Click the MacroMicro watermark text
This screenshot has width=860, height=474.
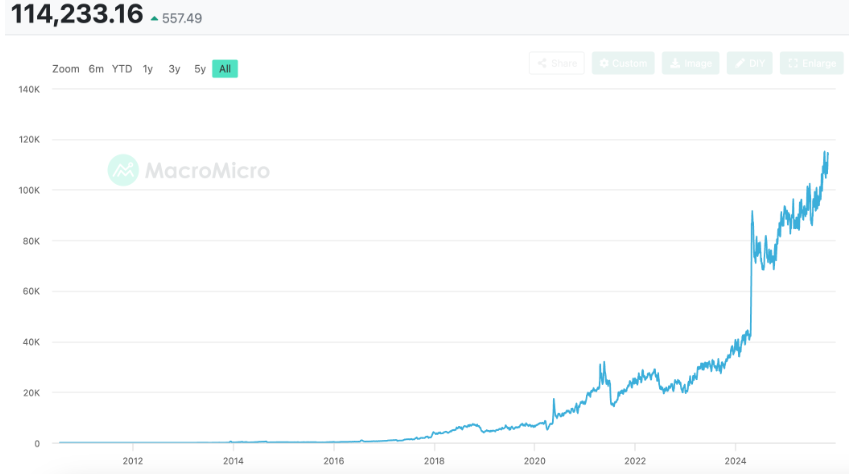(208, 171)
